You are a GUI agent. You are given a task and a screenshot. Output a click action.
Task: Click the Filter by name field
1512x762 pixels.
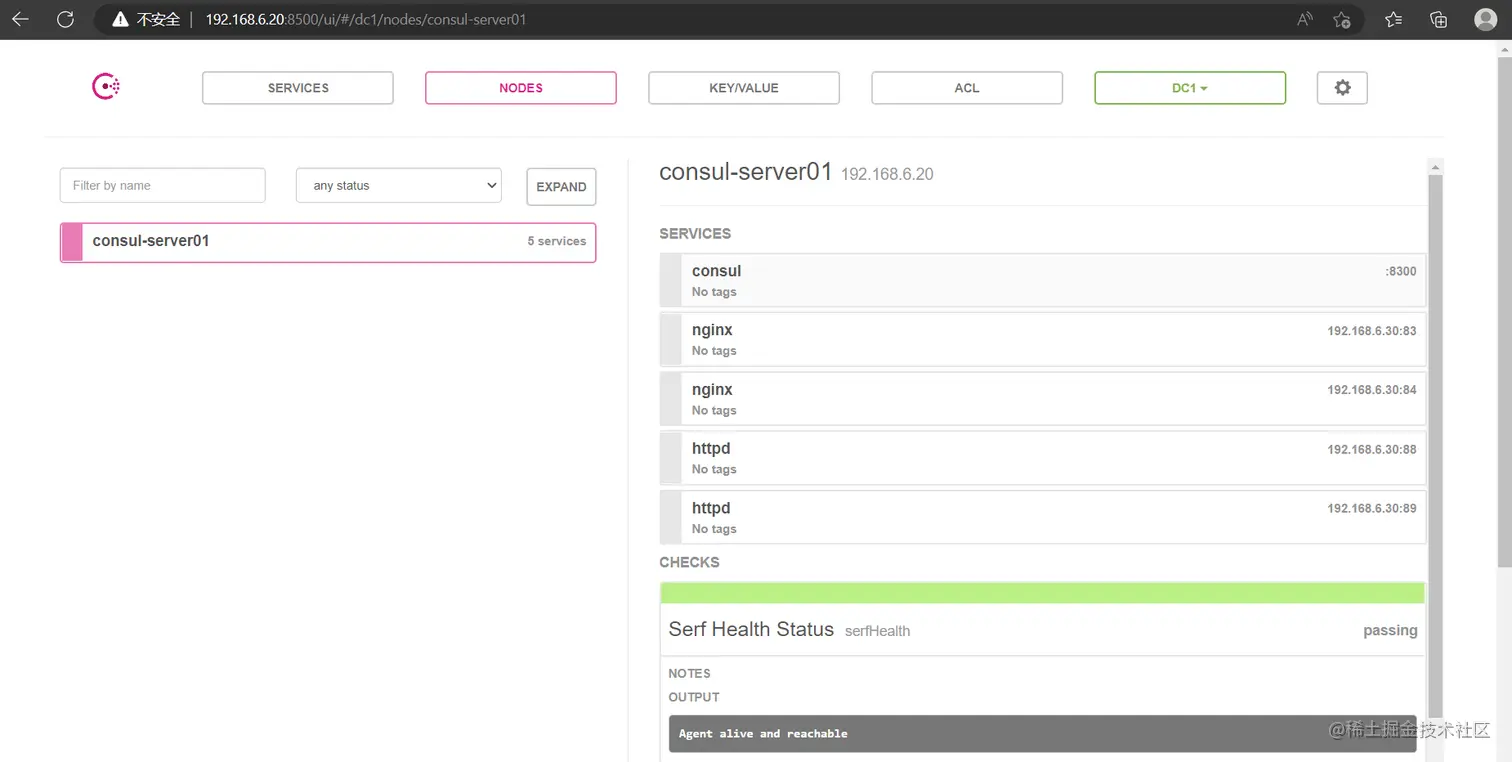pos(163,185)
